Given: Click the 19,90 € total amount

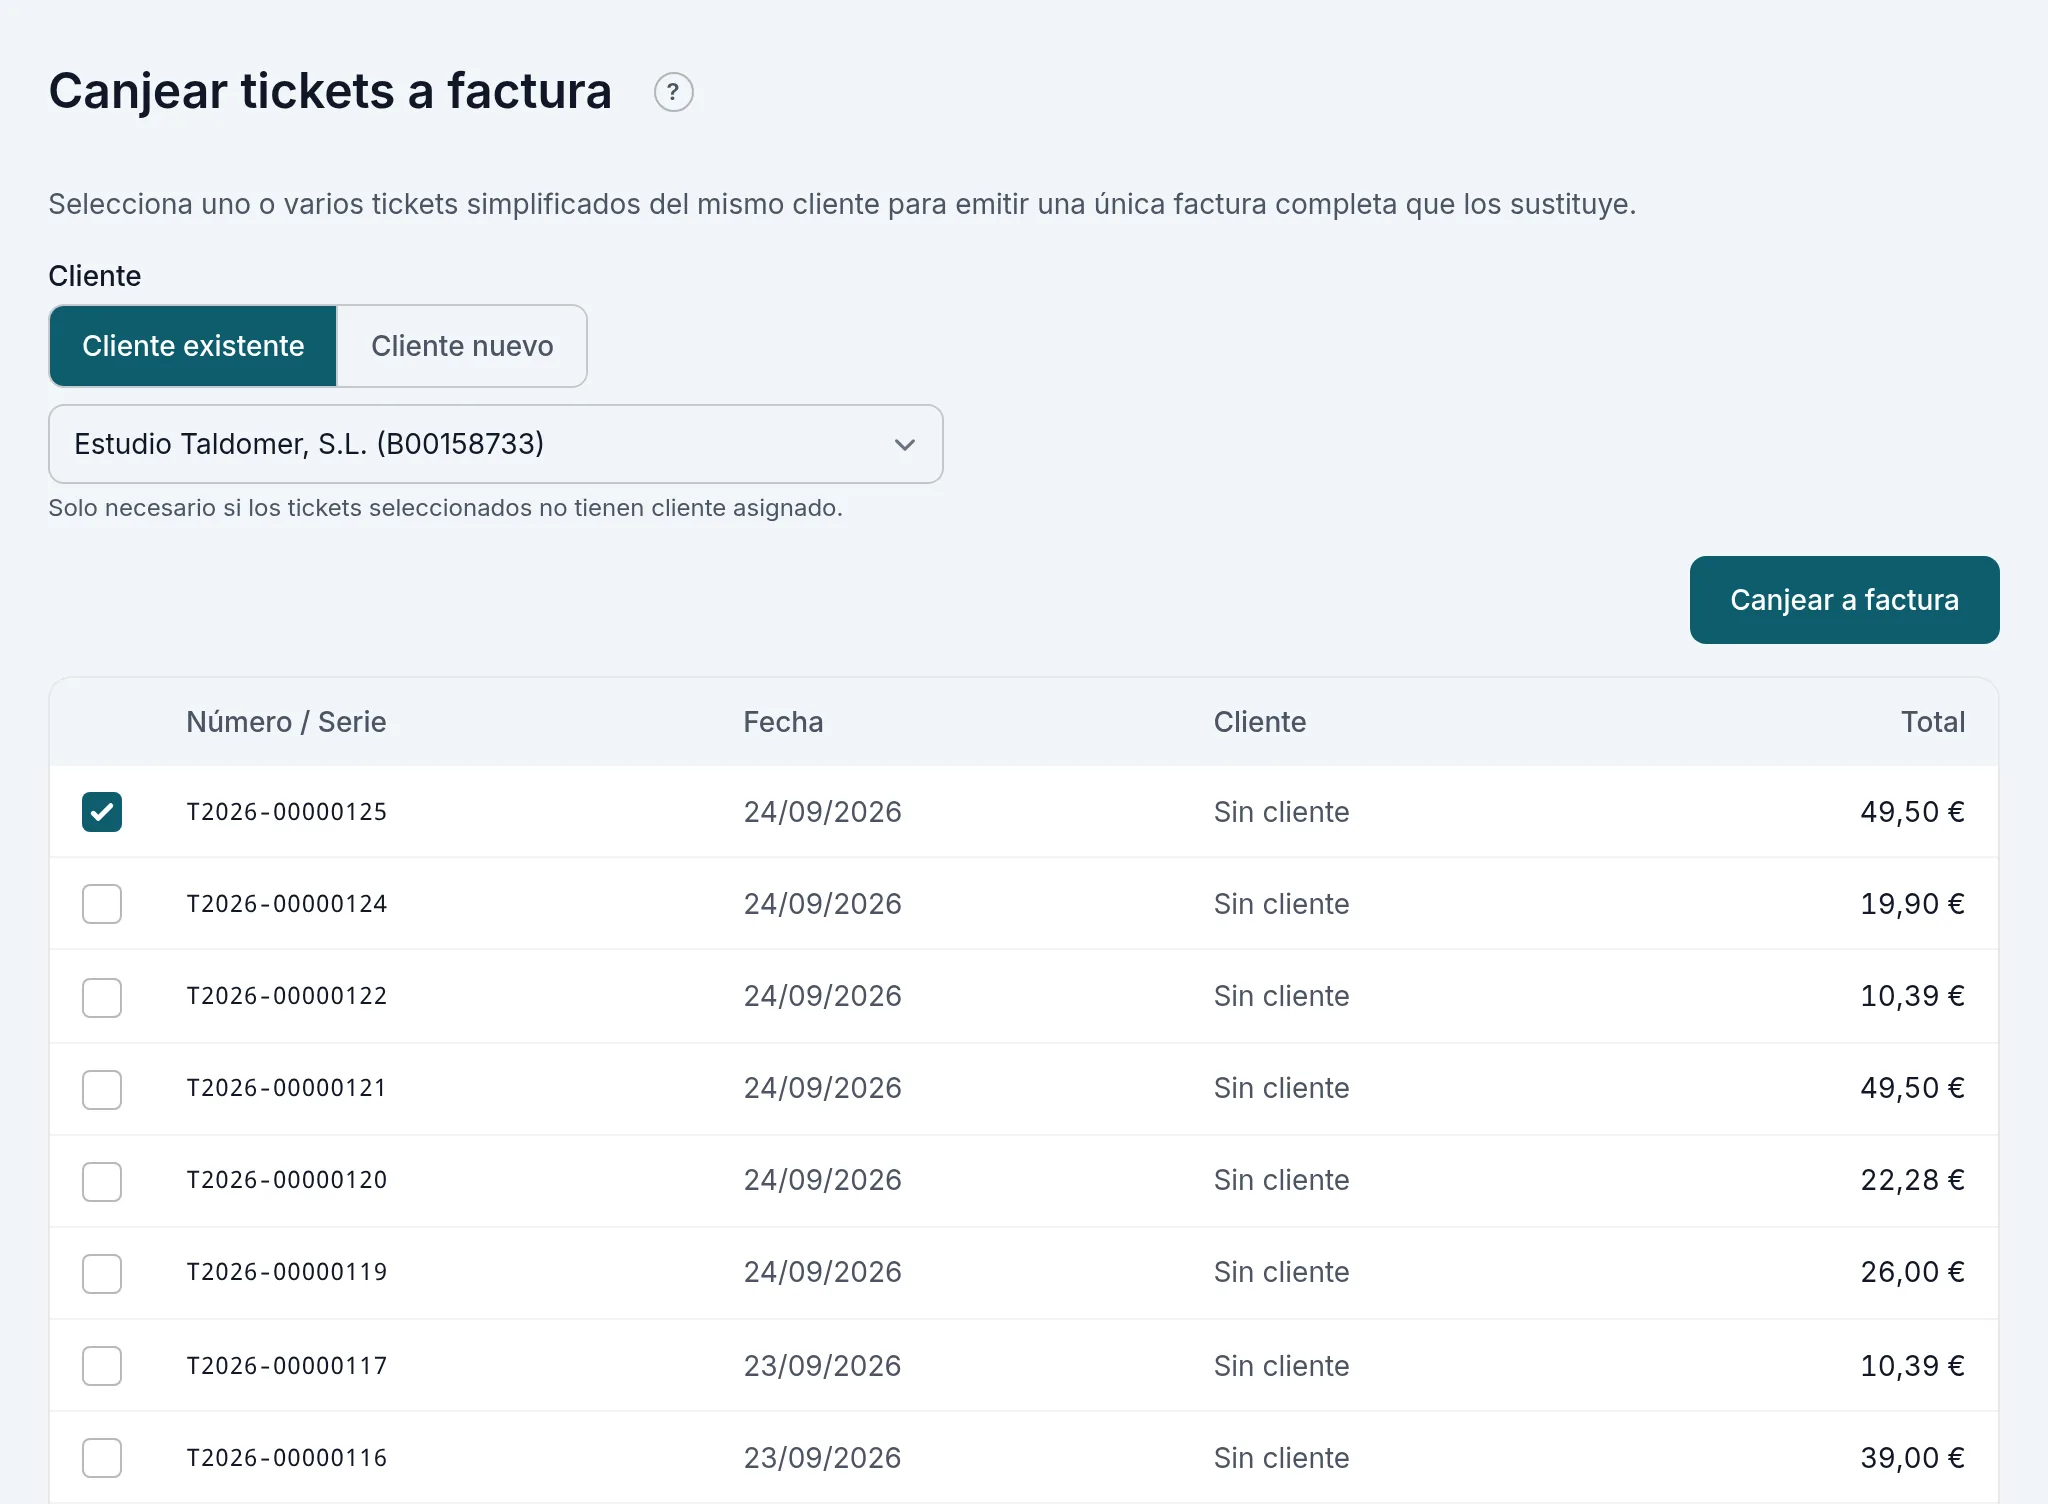Looking at the screenshot, I should [1912, 904].
